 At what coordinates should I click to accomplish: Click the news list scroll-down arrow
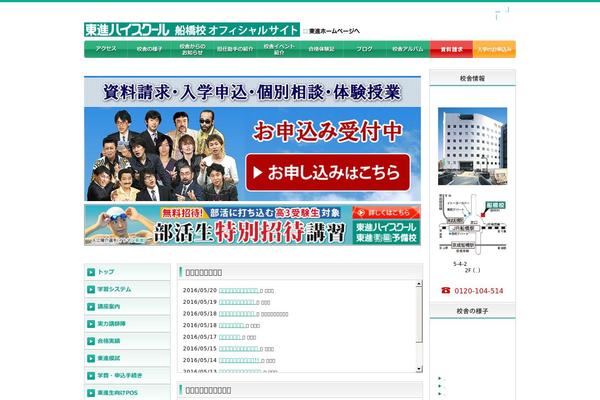point(419,369)
